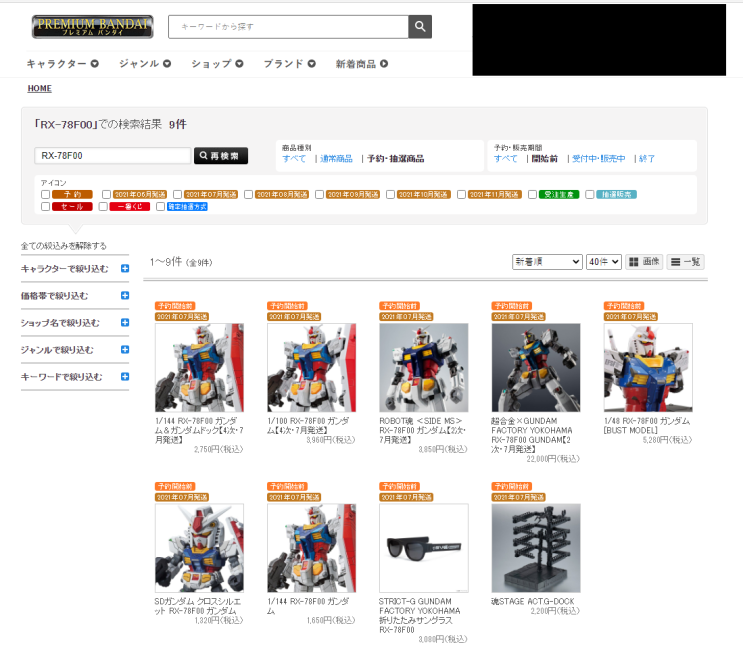
Task: Check the 一番くじ checkbox
Action: point(103,207)
